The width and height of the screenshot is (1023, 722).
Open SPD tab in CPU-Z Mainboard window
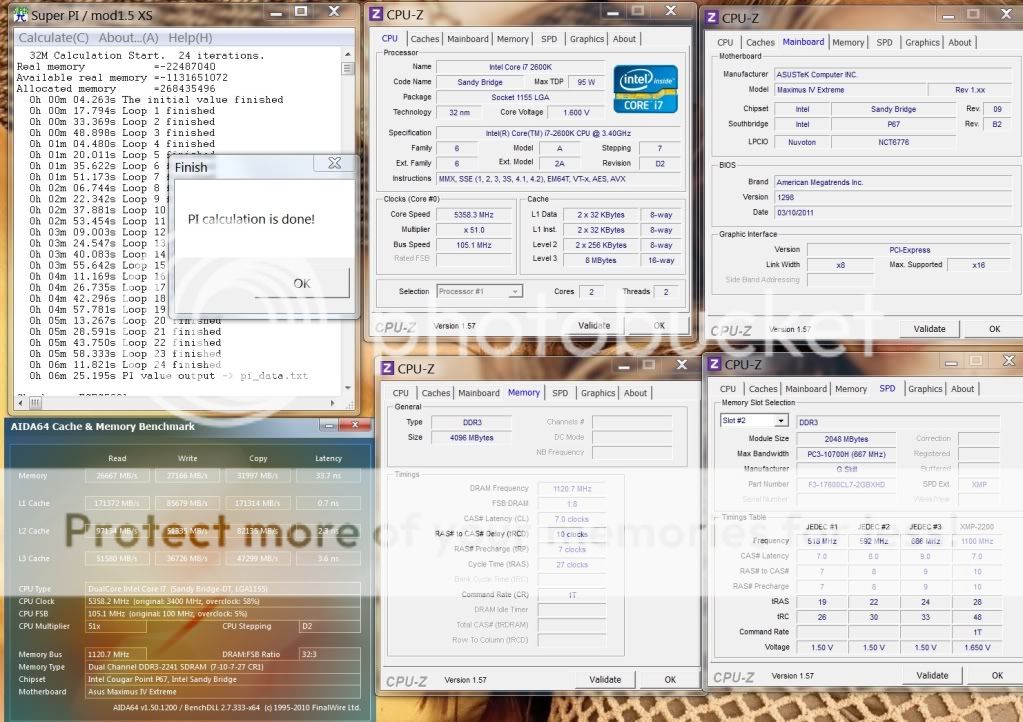click(884, 42)
